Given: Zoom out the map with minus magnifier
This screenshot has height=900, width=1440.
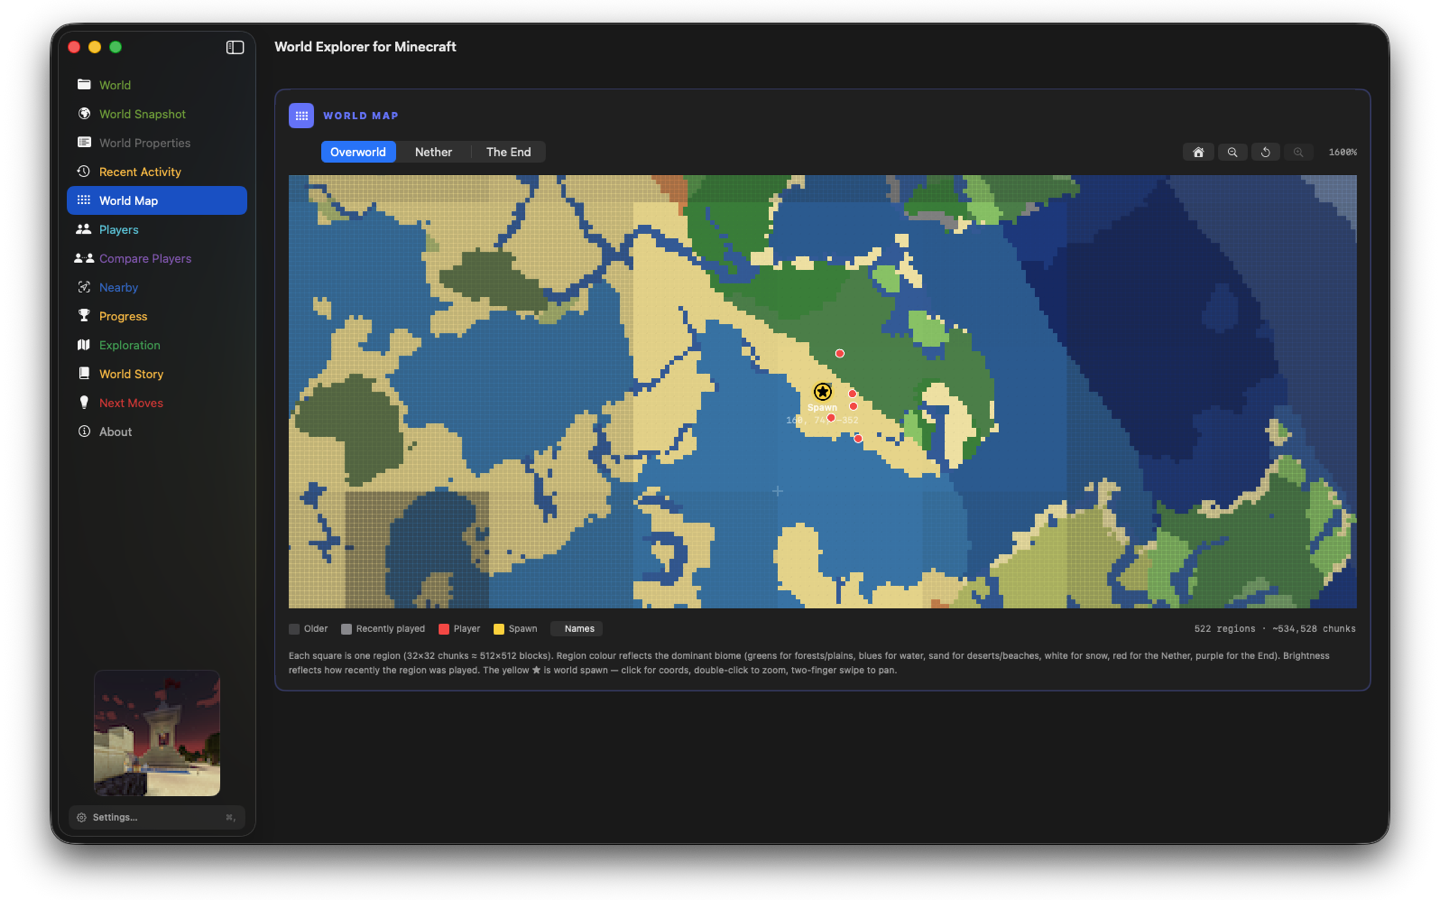Looking at the screenshot, I should click(x=1232, y=152).
